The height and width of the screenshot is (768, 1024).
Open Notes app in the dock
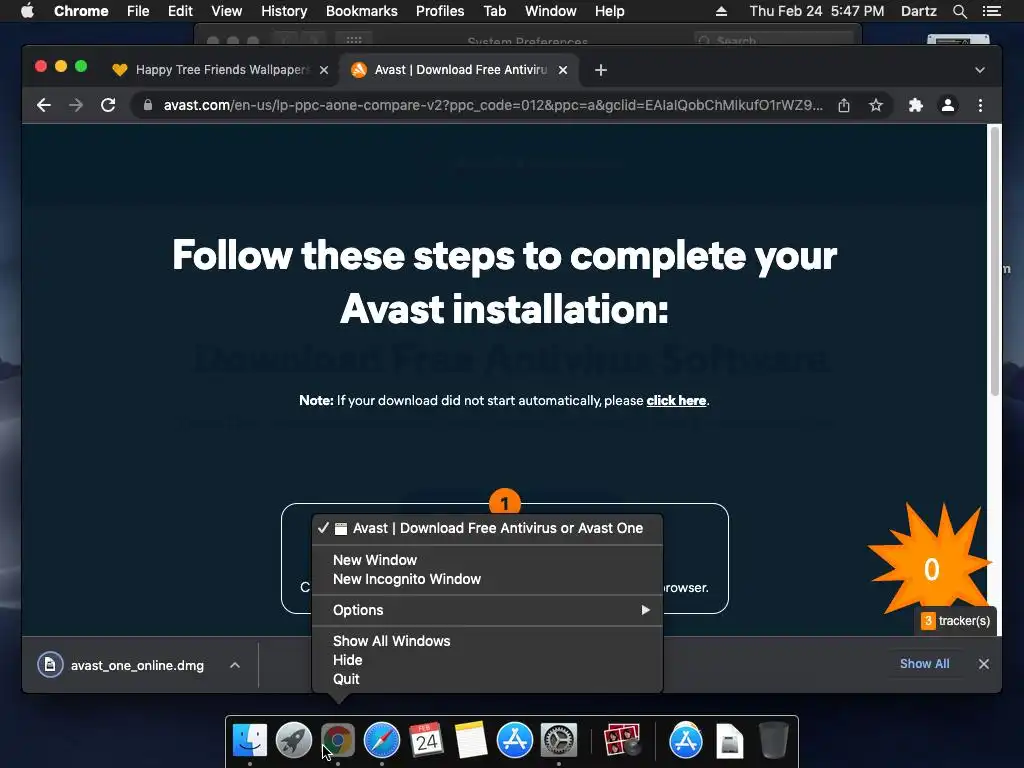tap(470, 741)
